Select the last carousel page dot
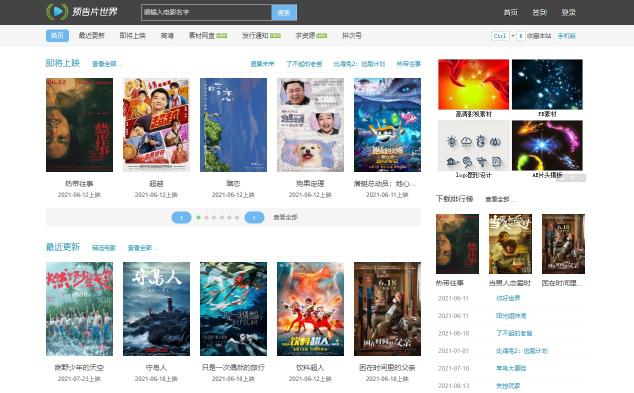Screen dimensions: 634x393 [x=237, y=218]
